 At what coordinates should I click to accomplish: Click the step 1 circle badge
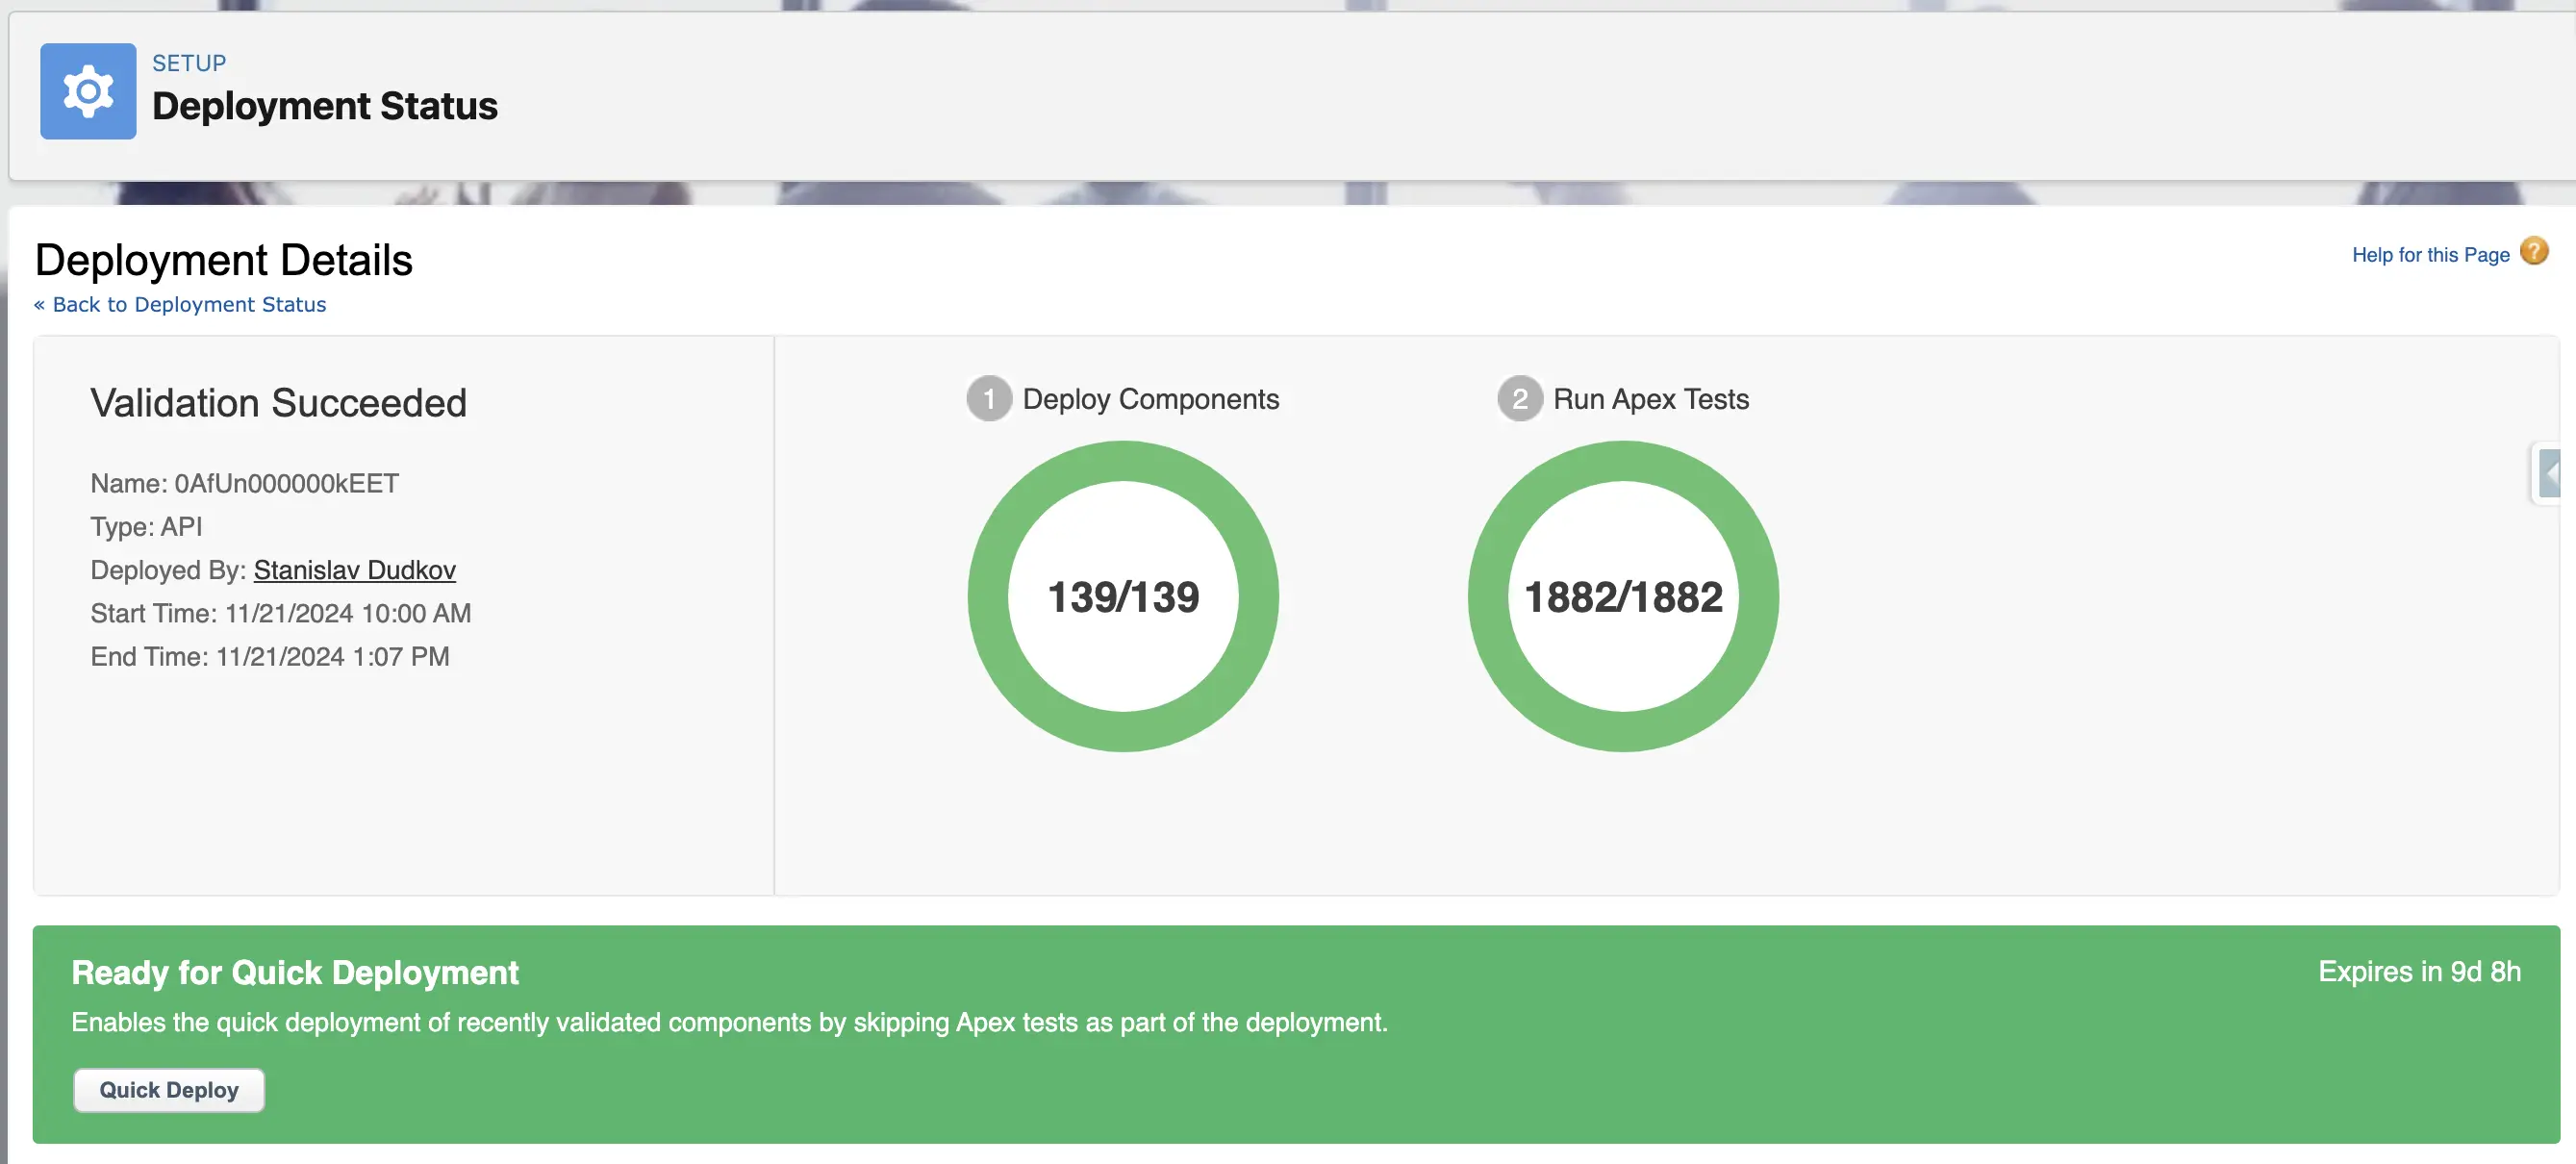[988, 399]
